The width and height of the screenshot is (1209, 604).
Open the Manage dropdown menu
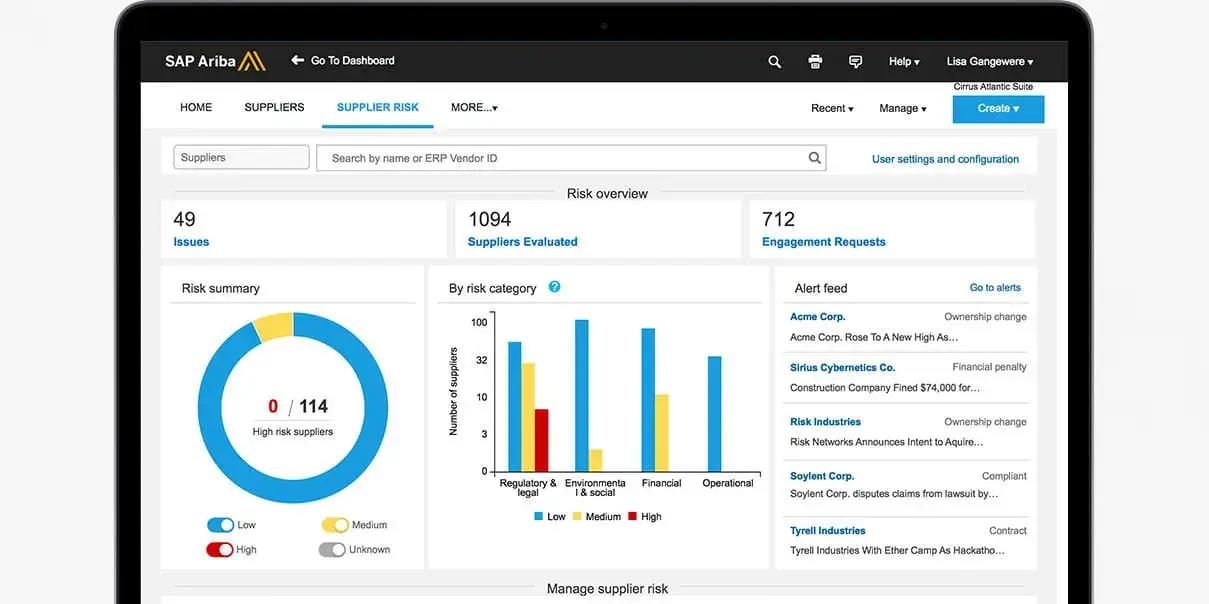point(902,109)
